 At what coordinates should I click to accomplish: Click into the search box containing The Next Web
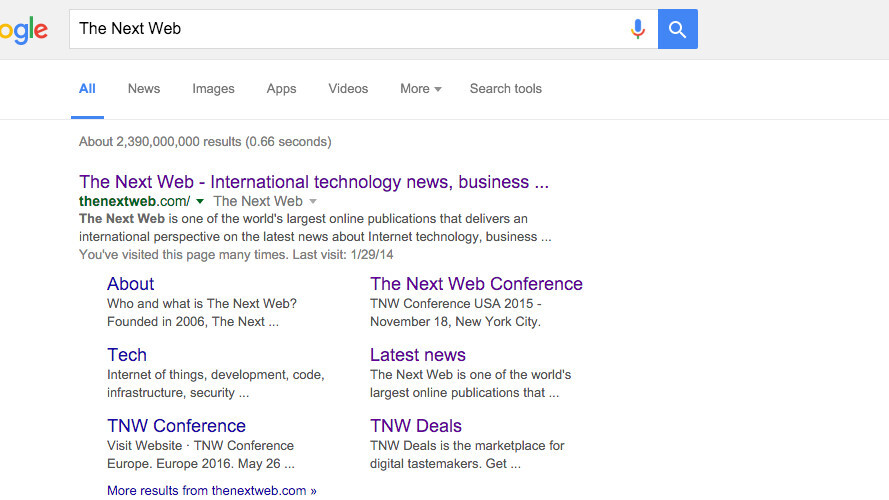pos(340,29)
